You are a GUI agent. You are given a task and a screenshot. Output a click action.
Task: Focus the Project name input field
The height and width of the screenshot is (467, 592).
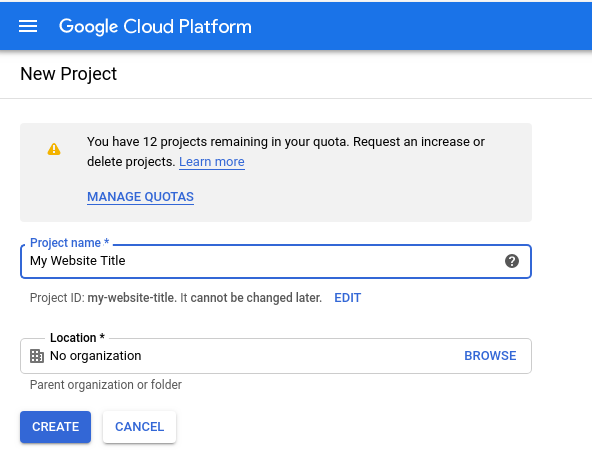(x=276, y=261)
